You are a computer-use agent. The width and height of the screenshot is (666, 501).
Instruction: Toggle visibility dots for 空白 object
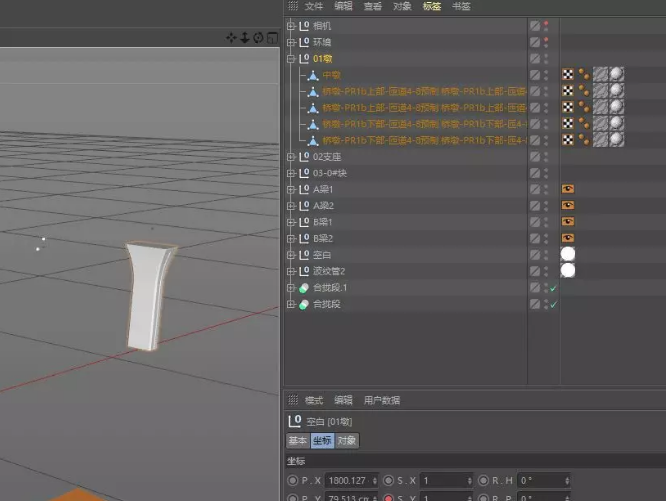[546, 255]
